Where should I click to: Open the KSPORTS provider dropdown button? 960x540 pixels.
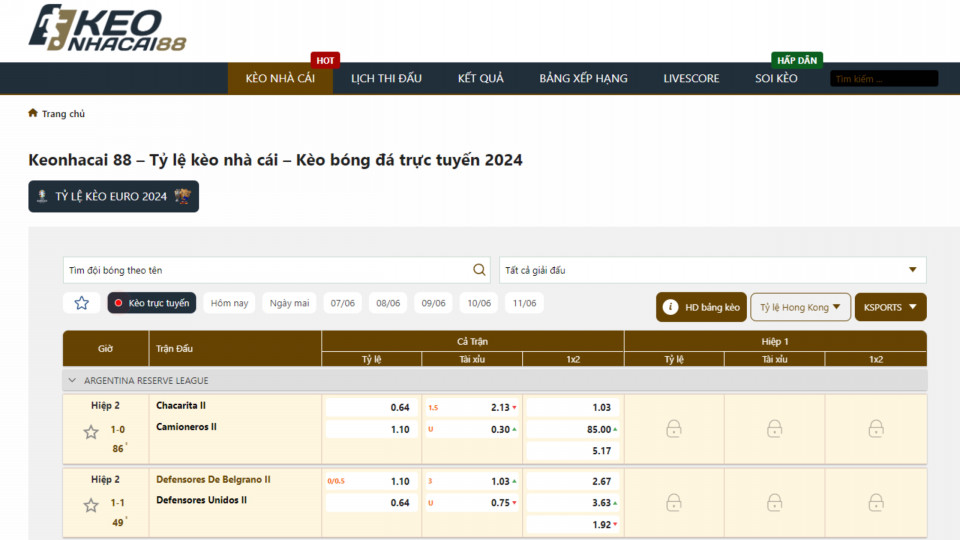(890, 307)
